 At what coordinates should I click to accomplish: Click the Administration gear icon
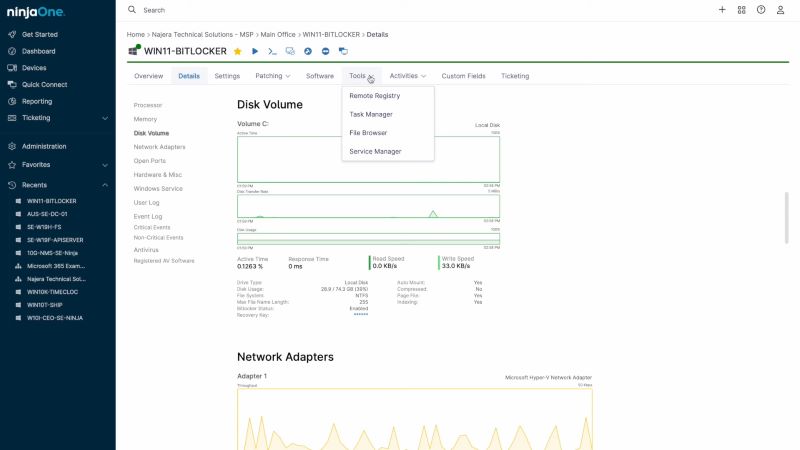tap(12, 146)
